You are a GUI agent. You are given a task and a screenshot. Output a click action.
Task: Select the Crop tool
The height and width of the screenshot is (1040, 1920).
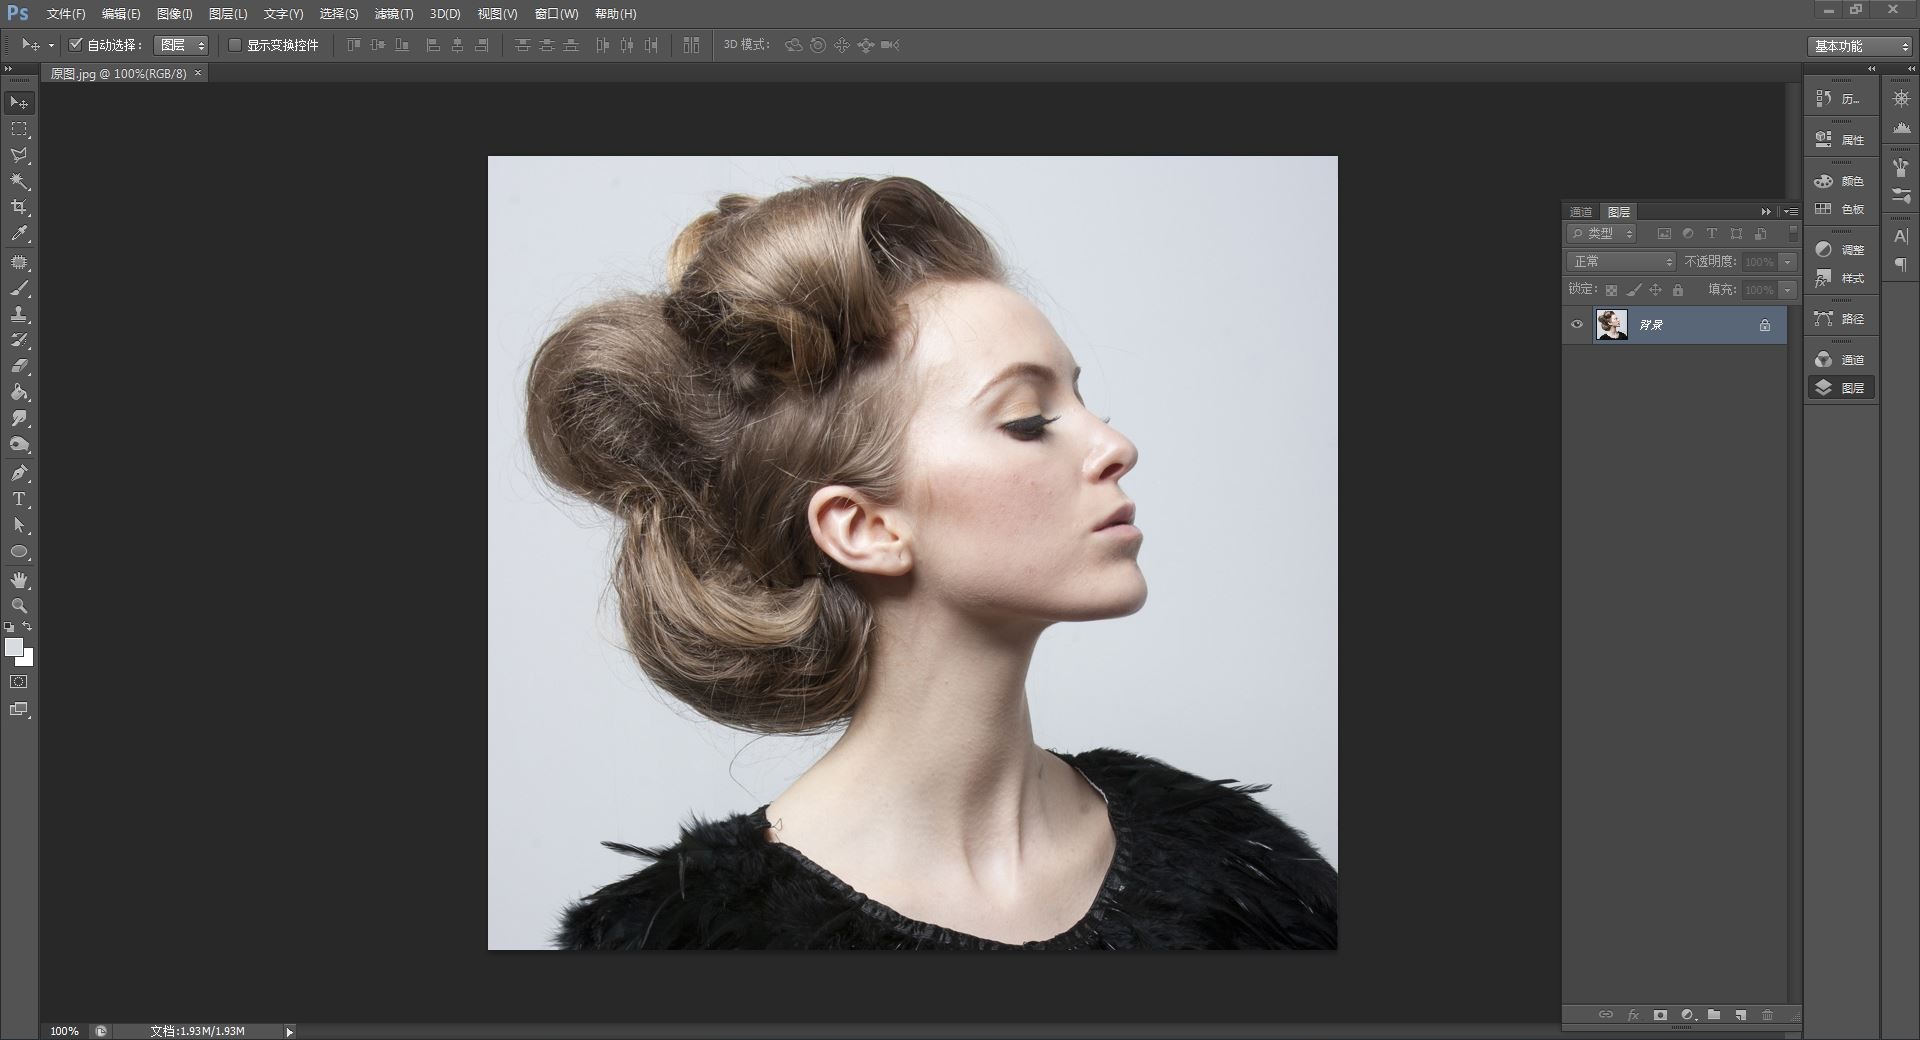point(19,208)
